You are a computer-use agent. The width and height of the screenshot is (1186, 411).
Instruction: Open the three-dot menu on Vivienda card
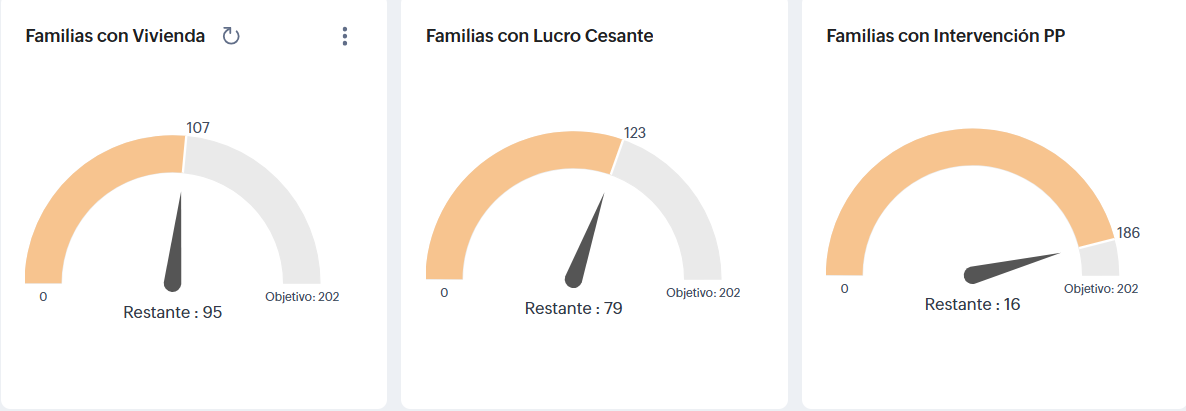tap(345, 37)
